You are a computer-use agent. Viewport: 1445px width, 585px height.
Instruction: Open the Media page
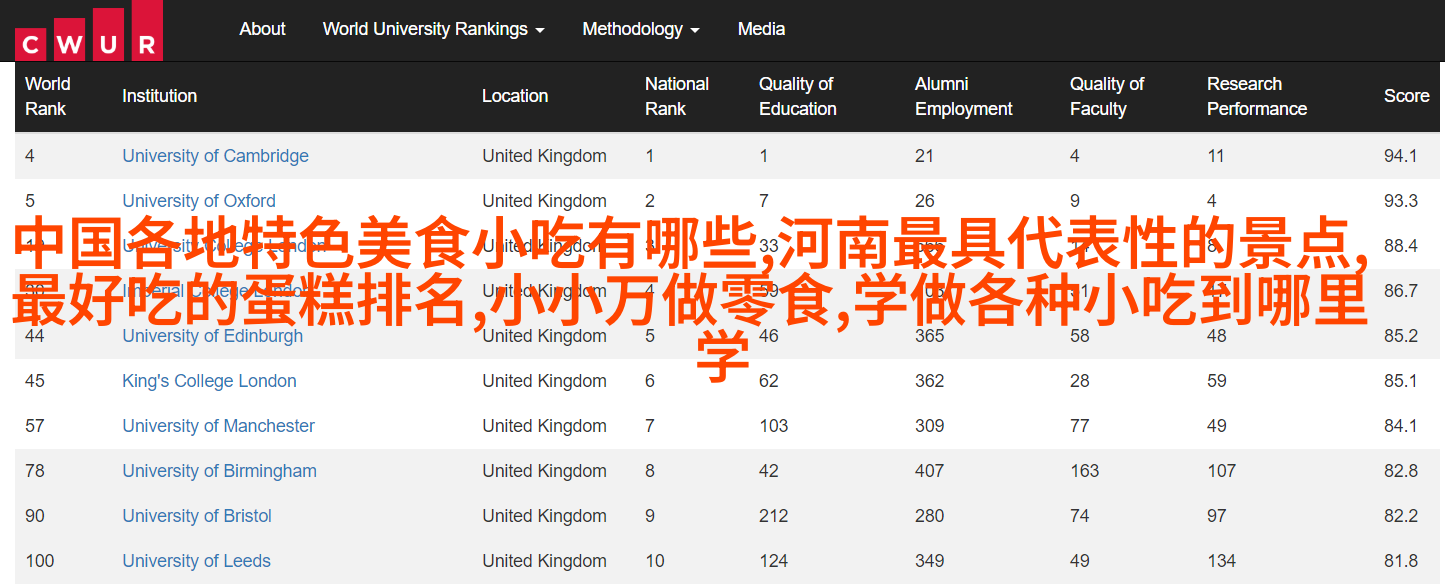pos(761,29)
